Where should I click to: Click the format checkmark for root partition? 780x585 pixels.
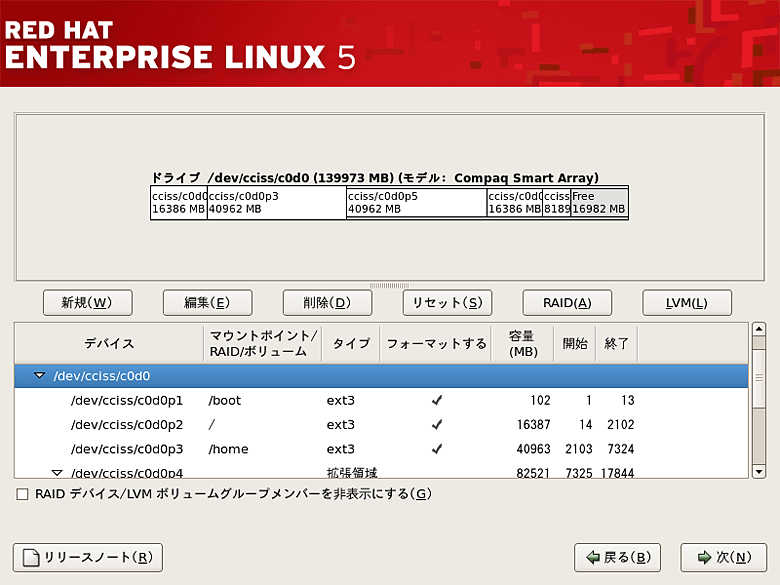437,425
